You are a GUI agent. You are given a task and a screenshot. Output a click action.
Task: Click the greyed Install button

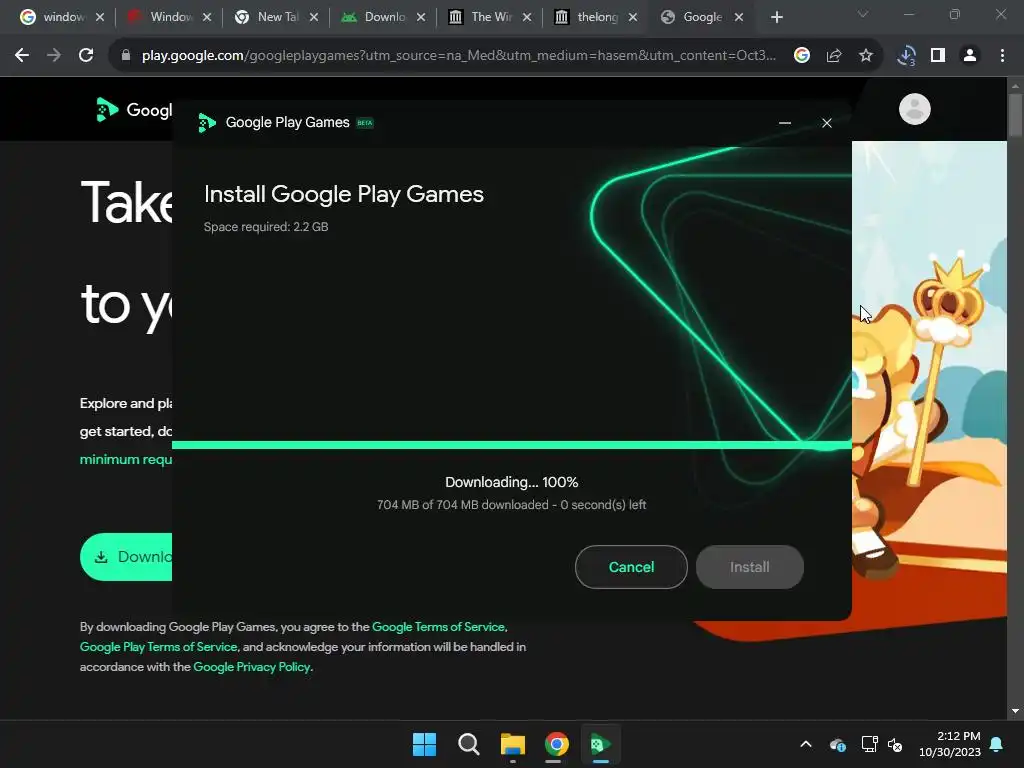(749, 567)
